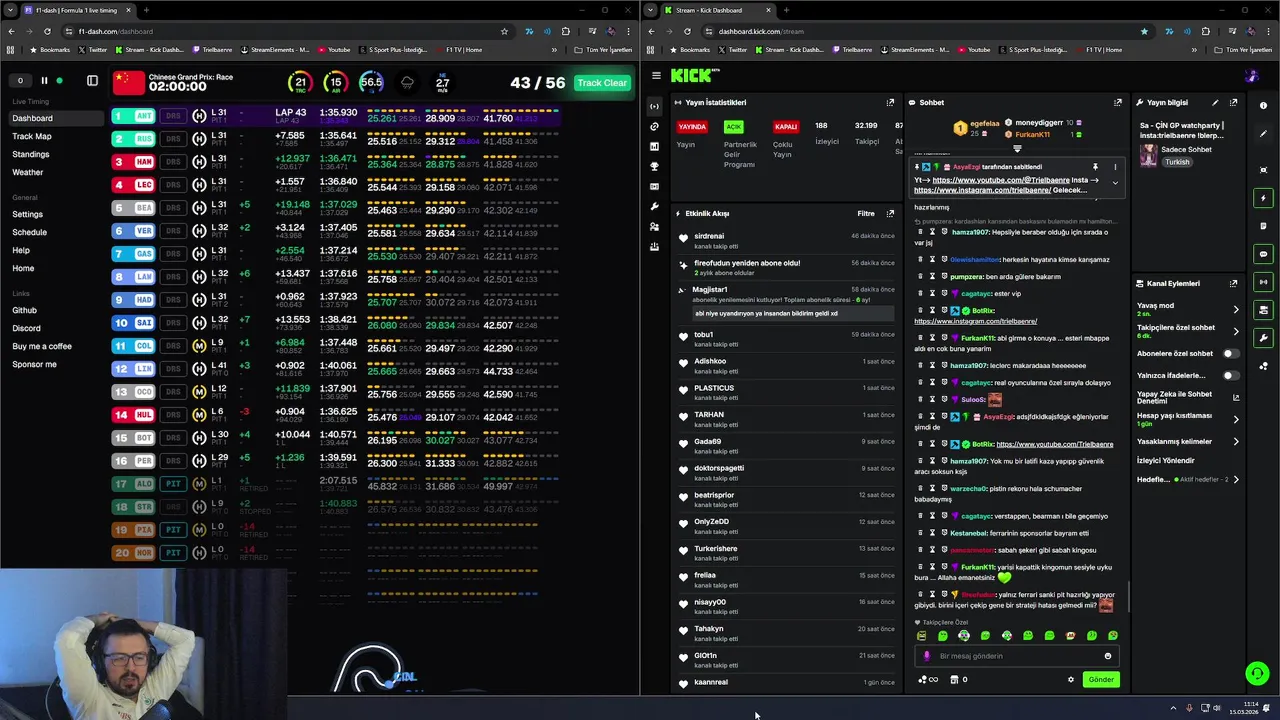This screenshot has width=1280, height=720.
Task: Bookmark Kick page with star icon
Action: point(1144,31)
